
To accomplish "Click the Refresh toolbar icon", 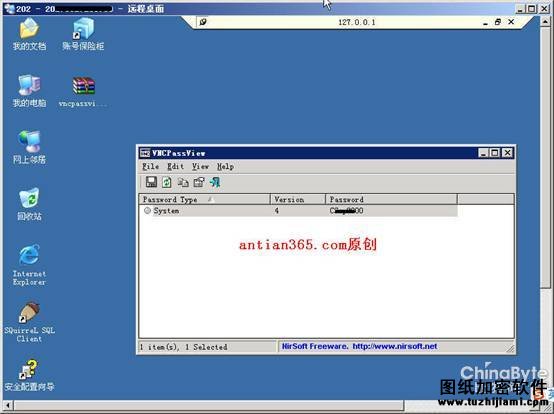I will tap(167, 182).
